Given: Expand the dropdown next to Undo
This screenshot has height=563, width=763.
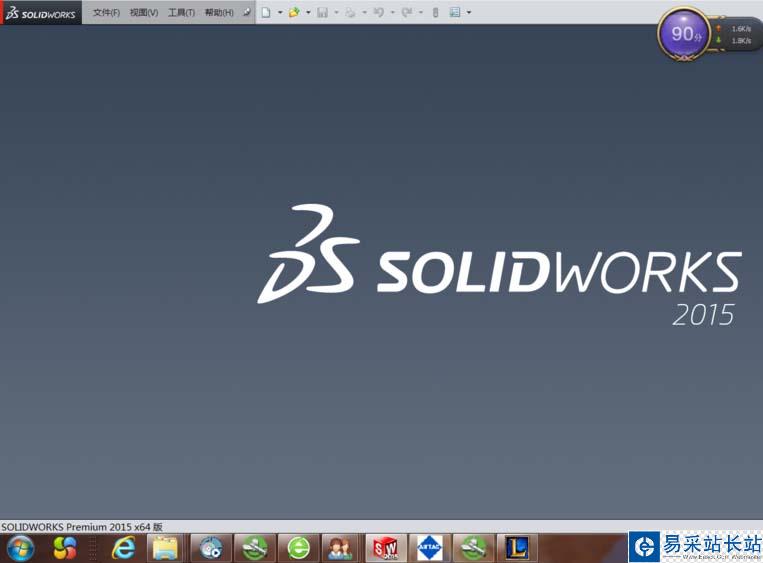Looking at the screenshot, I should coord(393,13).
